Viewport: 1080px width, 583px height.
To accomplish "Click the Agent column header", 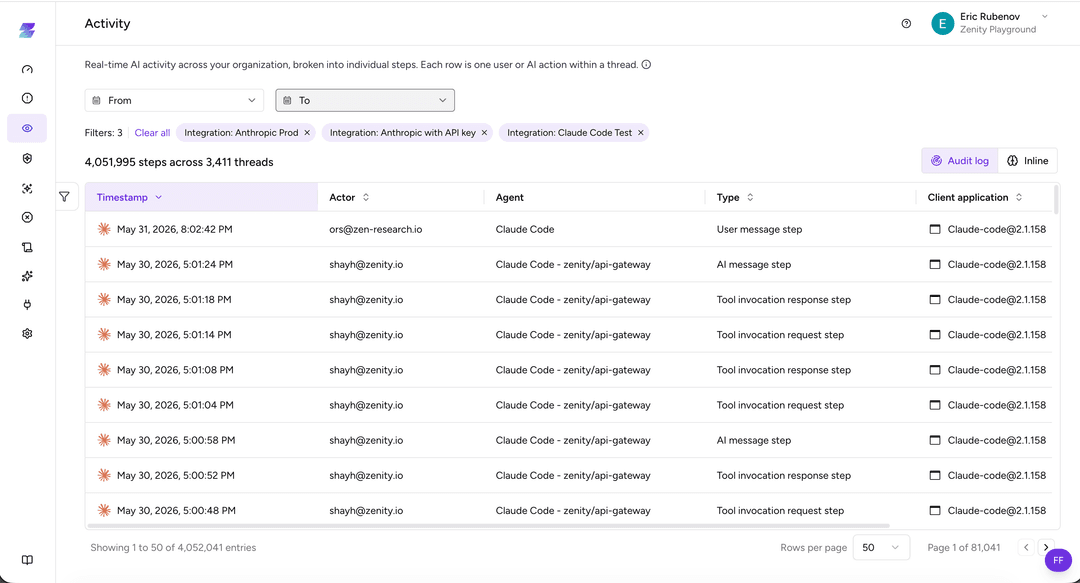I will 510,197.
